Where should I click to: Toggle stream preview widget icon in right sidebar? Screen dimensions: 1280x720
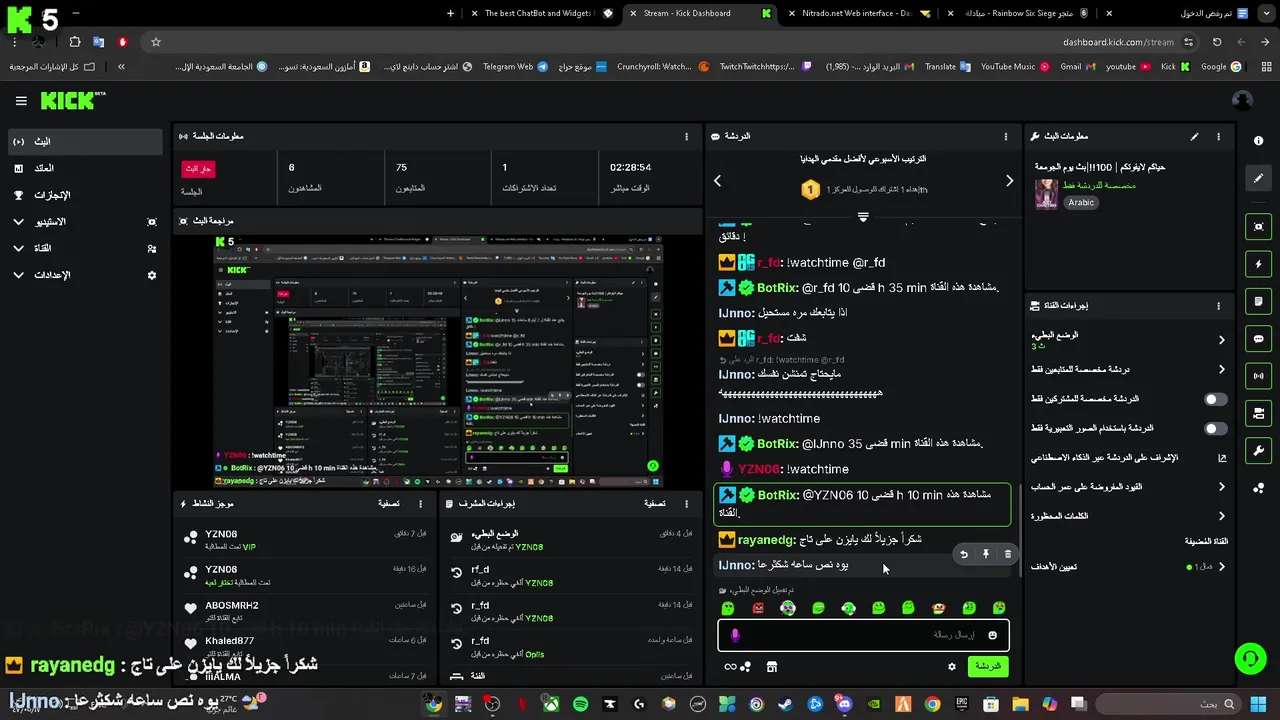click(1259, 227)
